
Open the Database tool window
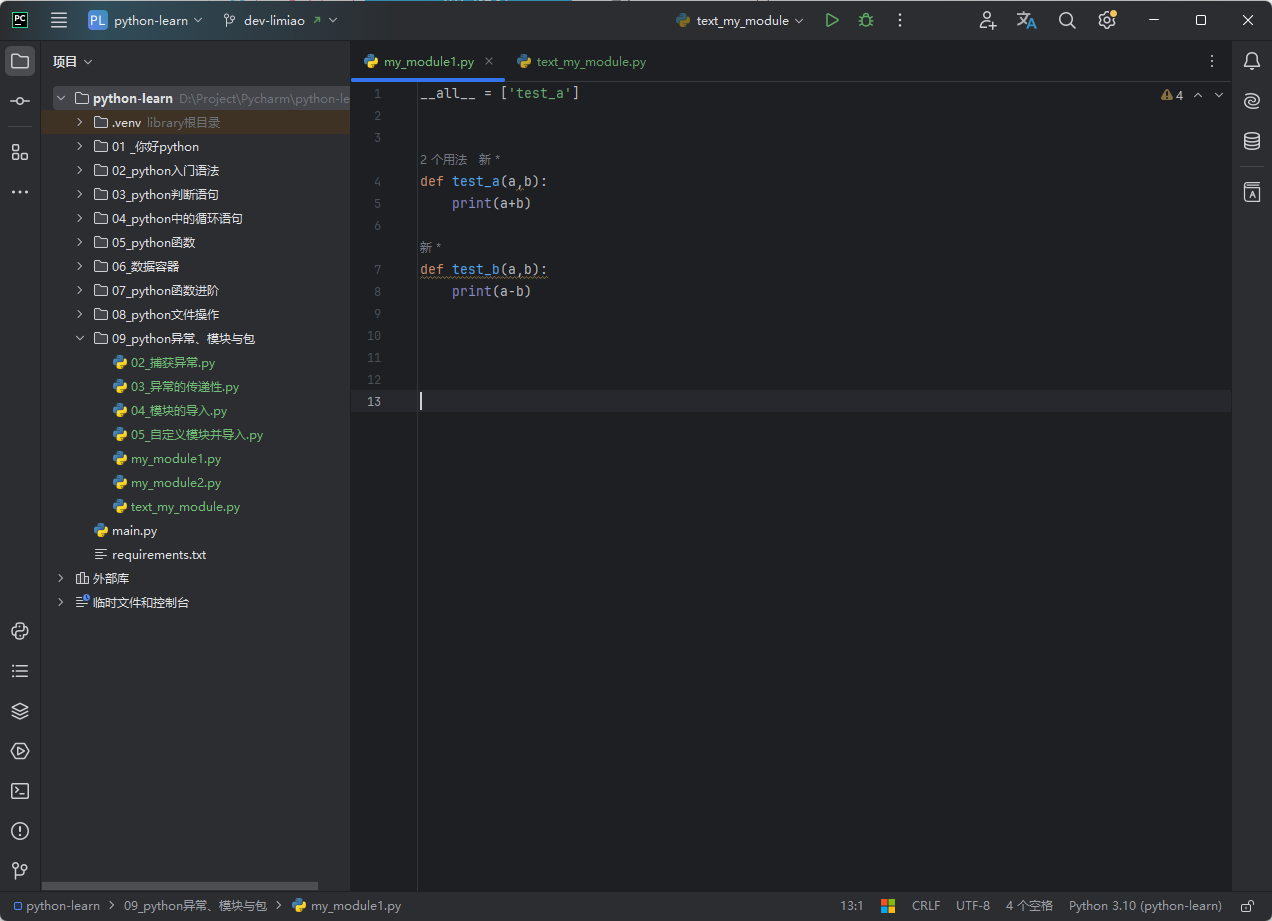tap(1252, 141)
